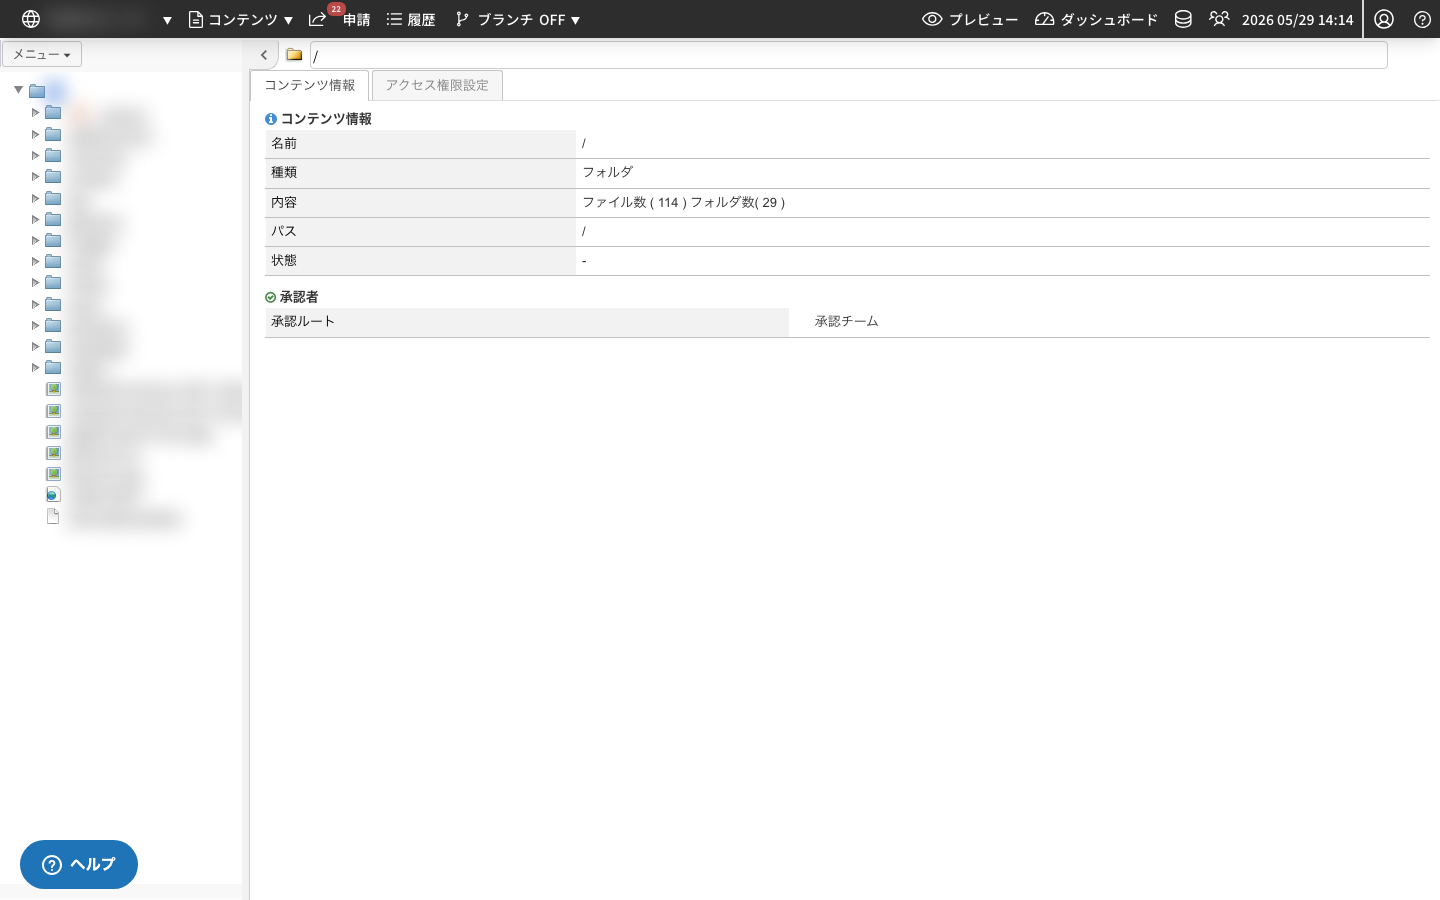Open 申請 requests with 22 badge
This screenshot has height=900, width=1440.
tap(340, 19)
